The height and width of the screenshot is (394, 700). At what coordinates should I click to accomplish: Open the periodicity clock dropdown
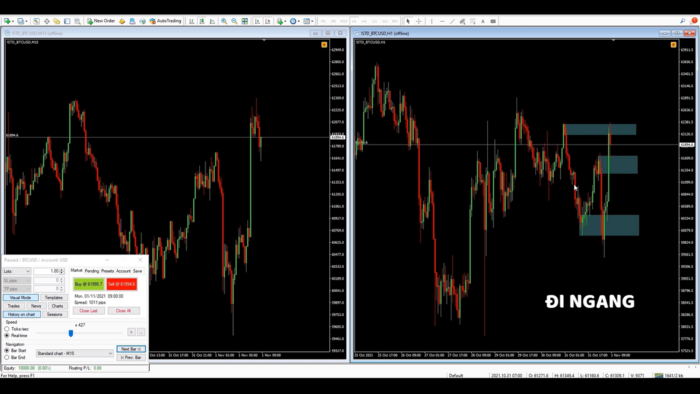[x=294, y=21]
